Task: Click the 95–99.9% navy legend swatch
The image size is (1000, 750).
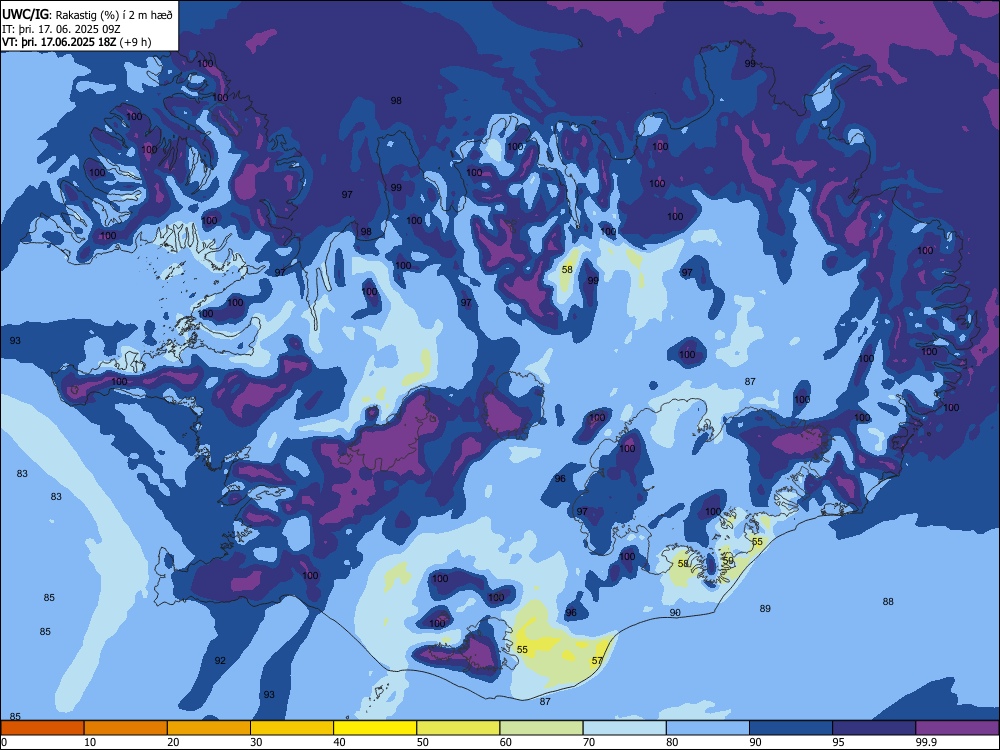Action: coord(874,728)
